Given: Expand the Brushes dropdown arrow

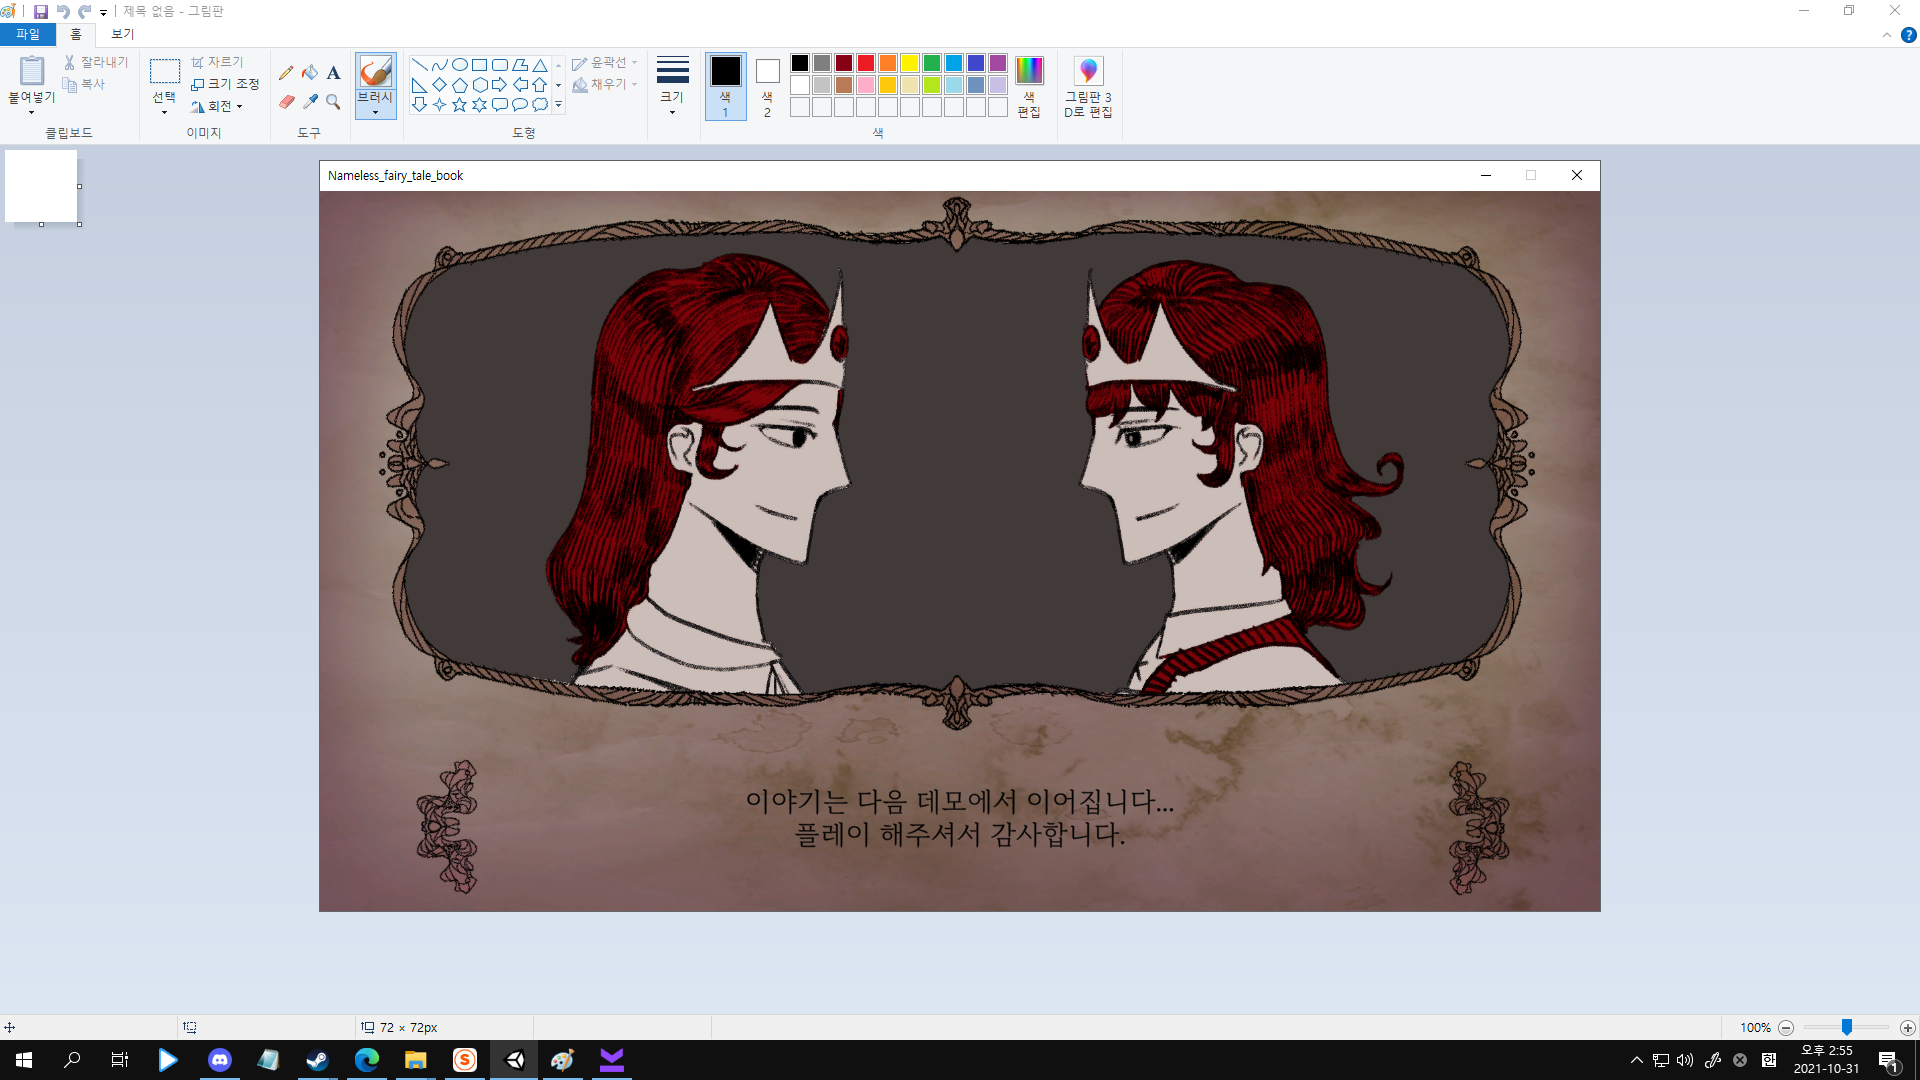Looking at the screenshot, I should [375, 112].
